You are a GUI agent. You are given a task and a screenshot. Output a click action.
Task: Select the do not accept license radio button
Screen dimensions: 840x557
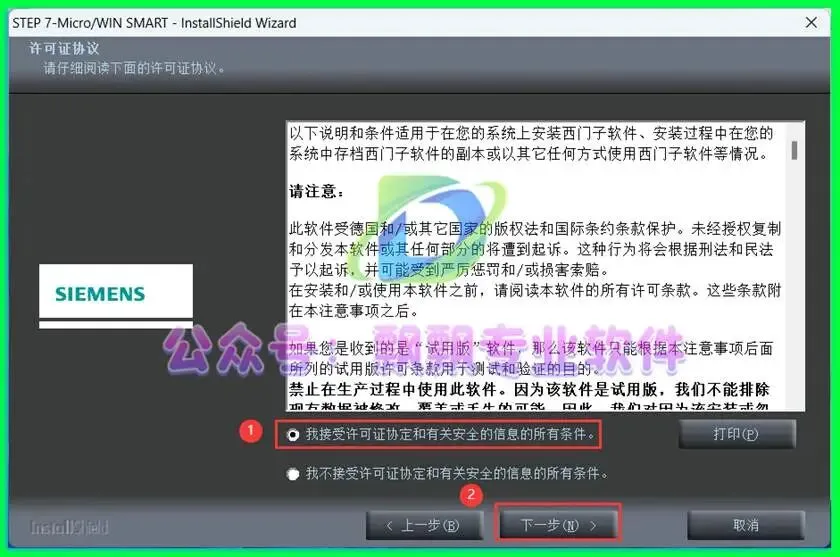tap(292, 475)
